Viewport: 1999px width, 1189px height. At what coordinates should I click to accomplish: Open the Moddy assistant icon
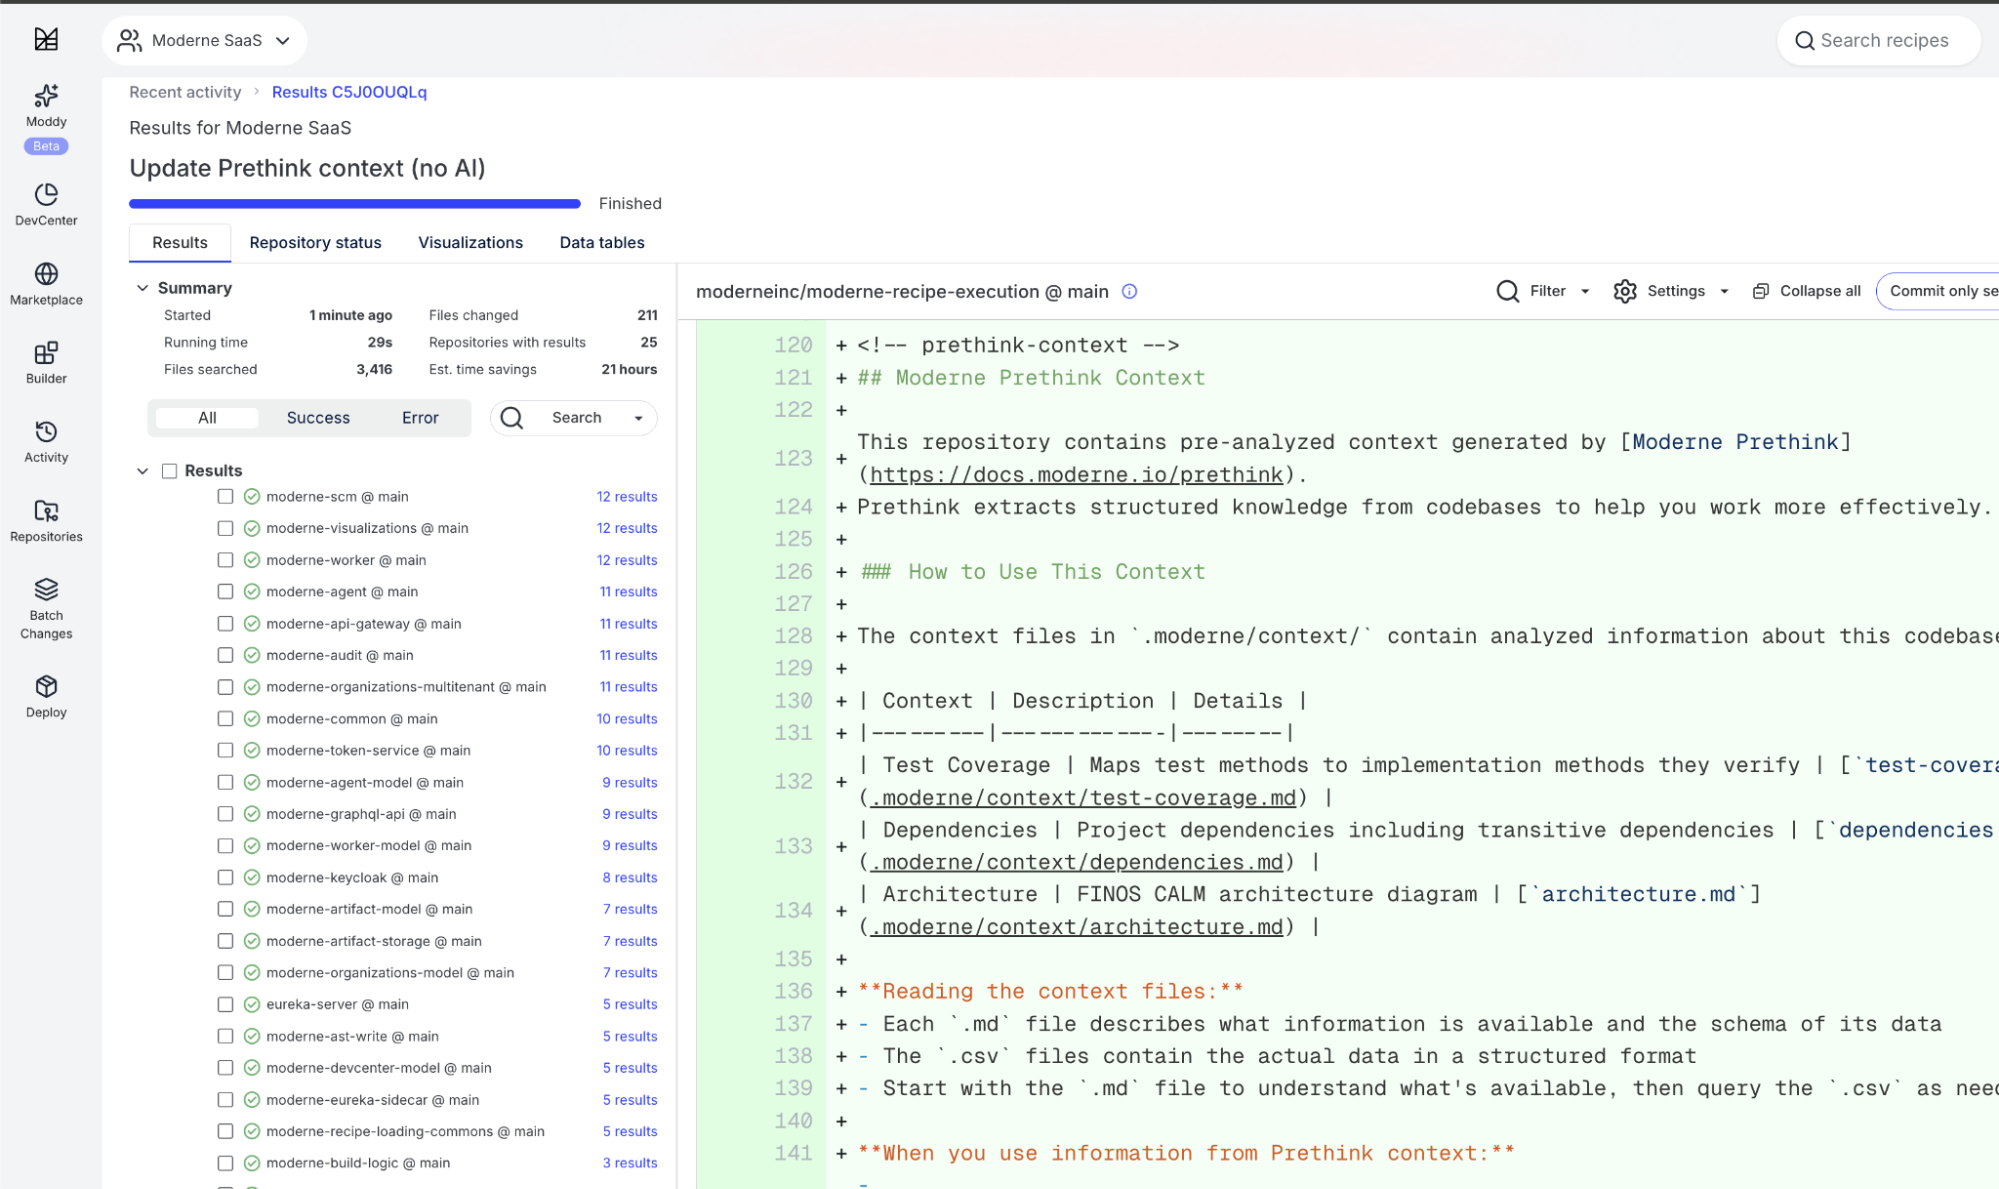46,96
